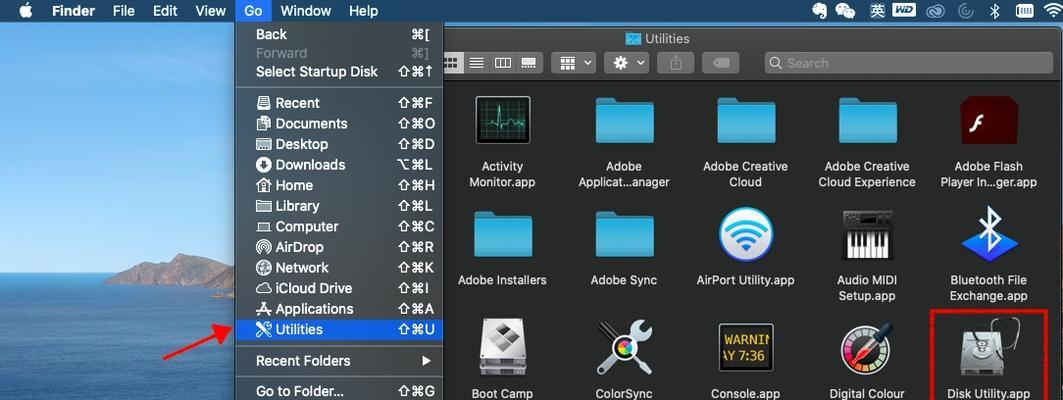Open the Edit menu

[x=165, y=11]
